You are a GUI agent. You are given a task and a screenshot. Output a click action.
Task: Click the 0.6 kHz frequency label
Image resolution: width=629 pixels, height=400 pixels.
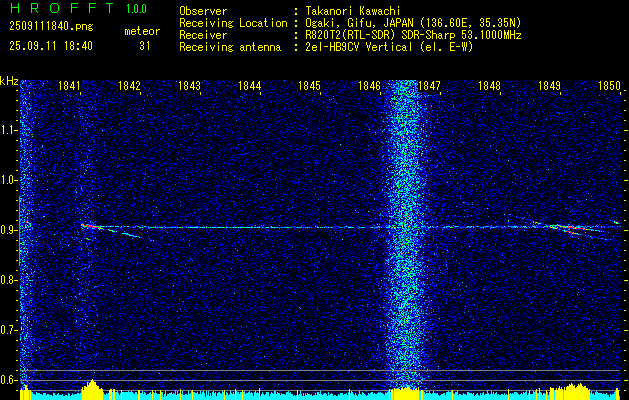pos(8,380)
